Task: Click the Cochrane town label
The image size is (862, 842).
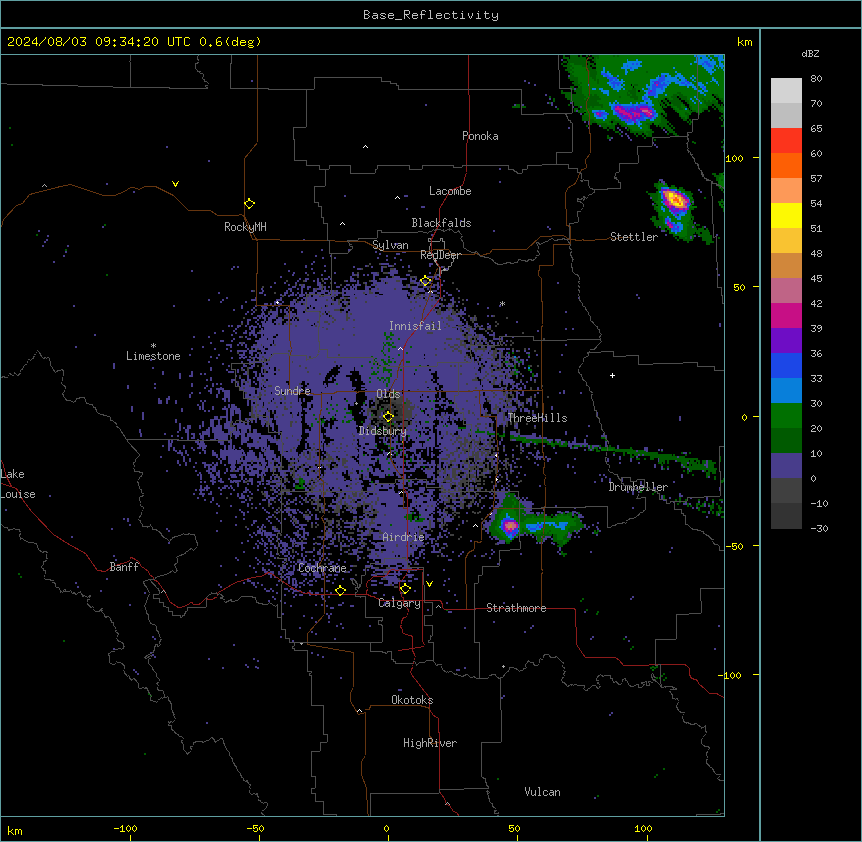Action: (x=322, y=568)
